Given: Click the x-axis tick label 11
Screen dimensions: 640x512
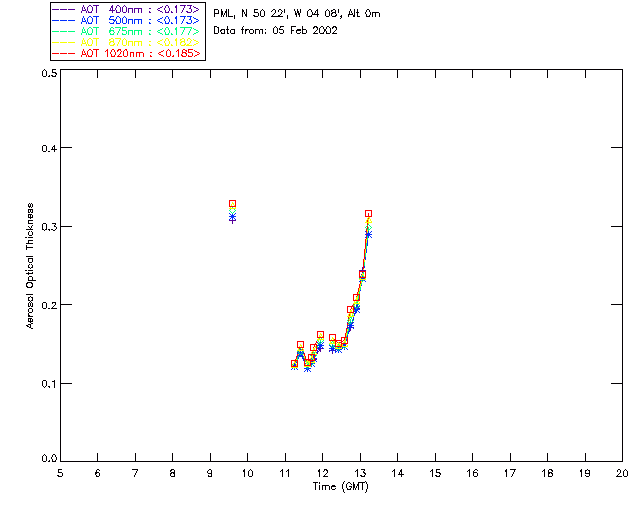Looking at the screenshot, I should tap(285, 473).
